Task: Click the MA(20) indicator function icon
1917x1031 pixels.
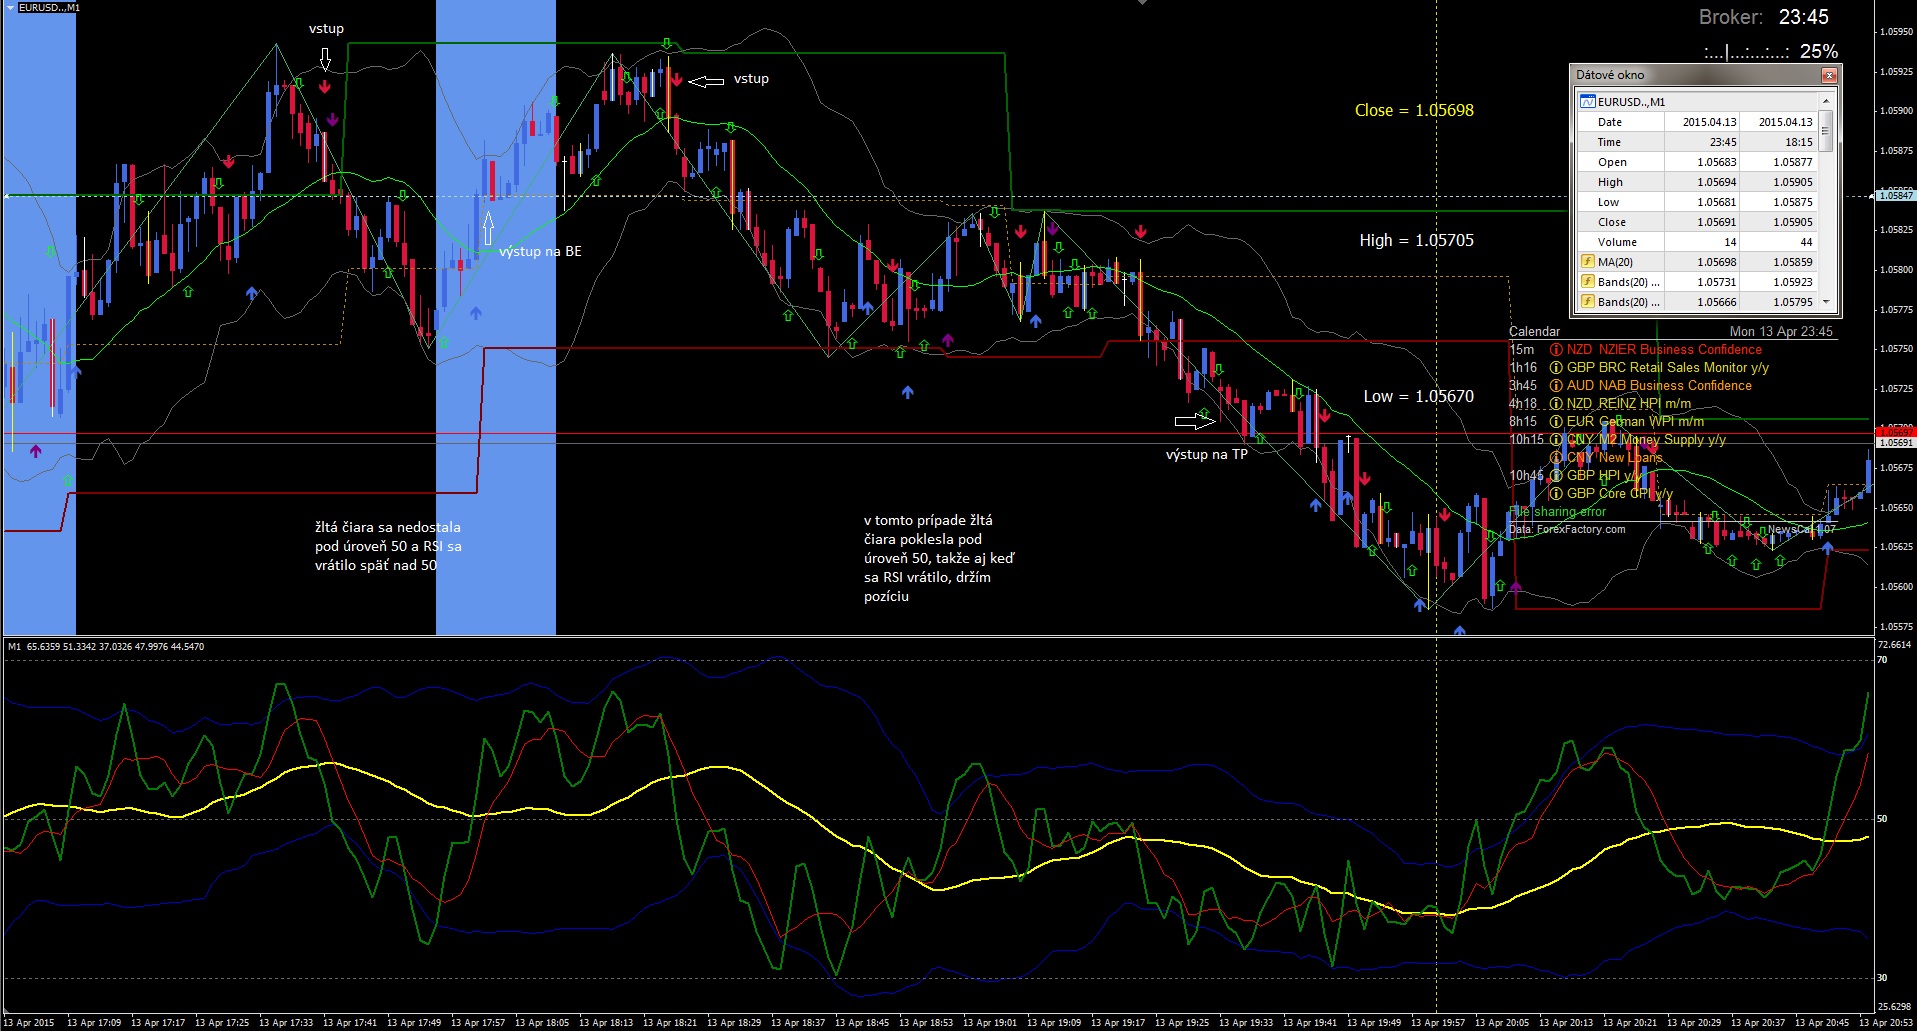Action: [x=1587, y=262]
